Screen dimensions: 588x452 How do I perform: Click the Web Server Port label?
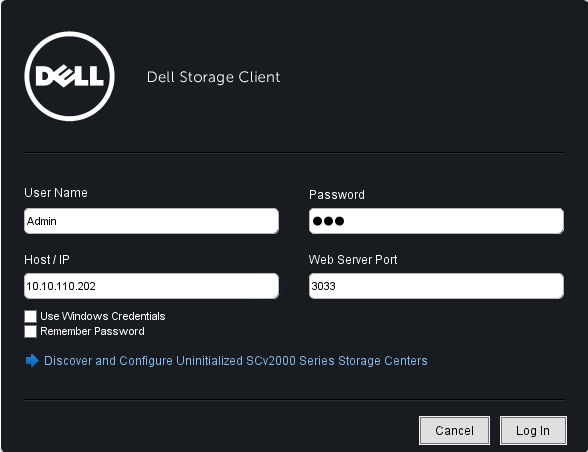click(353, 260)
